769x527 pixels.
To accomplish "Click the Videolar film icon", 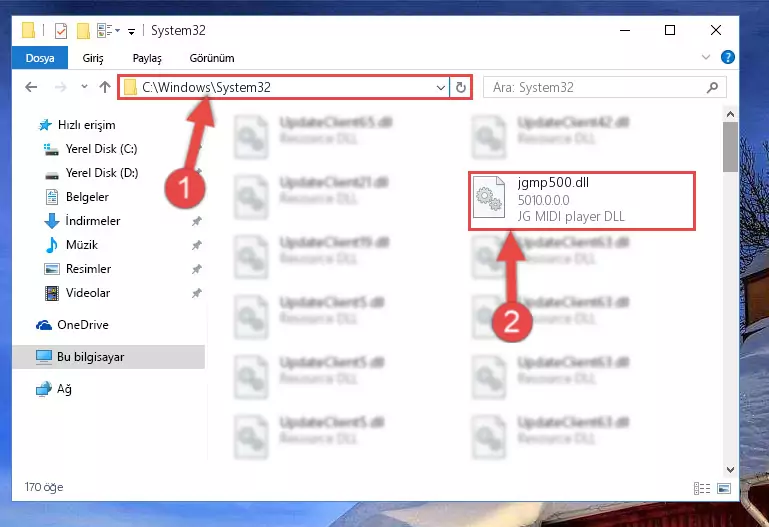I will coord(51,293).
